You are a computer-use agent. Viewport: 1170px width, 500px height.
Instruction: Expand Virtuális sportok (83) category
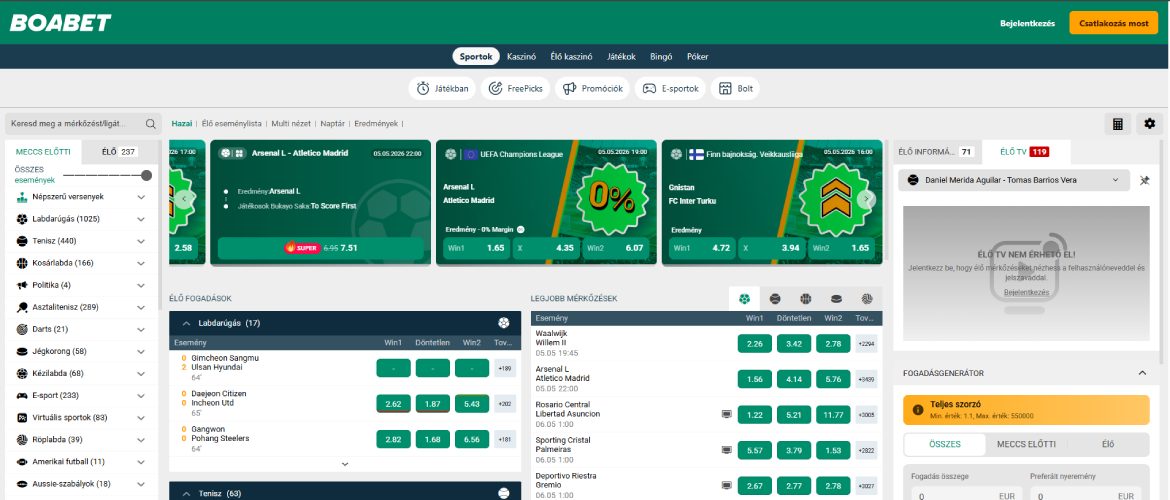[141, 418]
